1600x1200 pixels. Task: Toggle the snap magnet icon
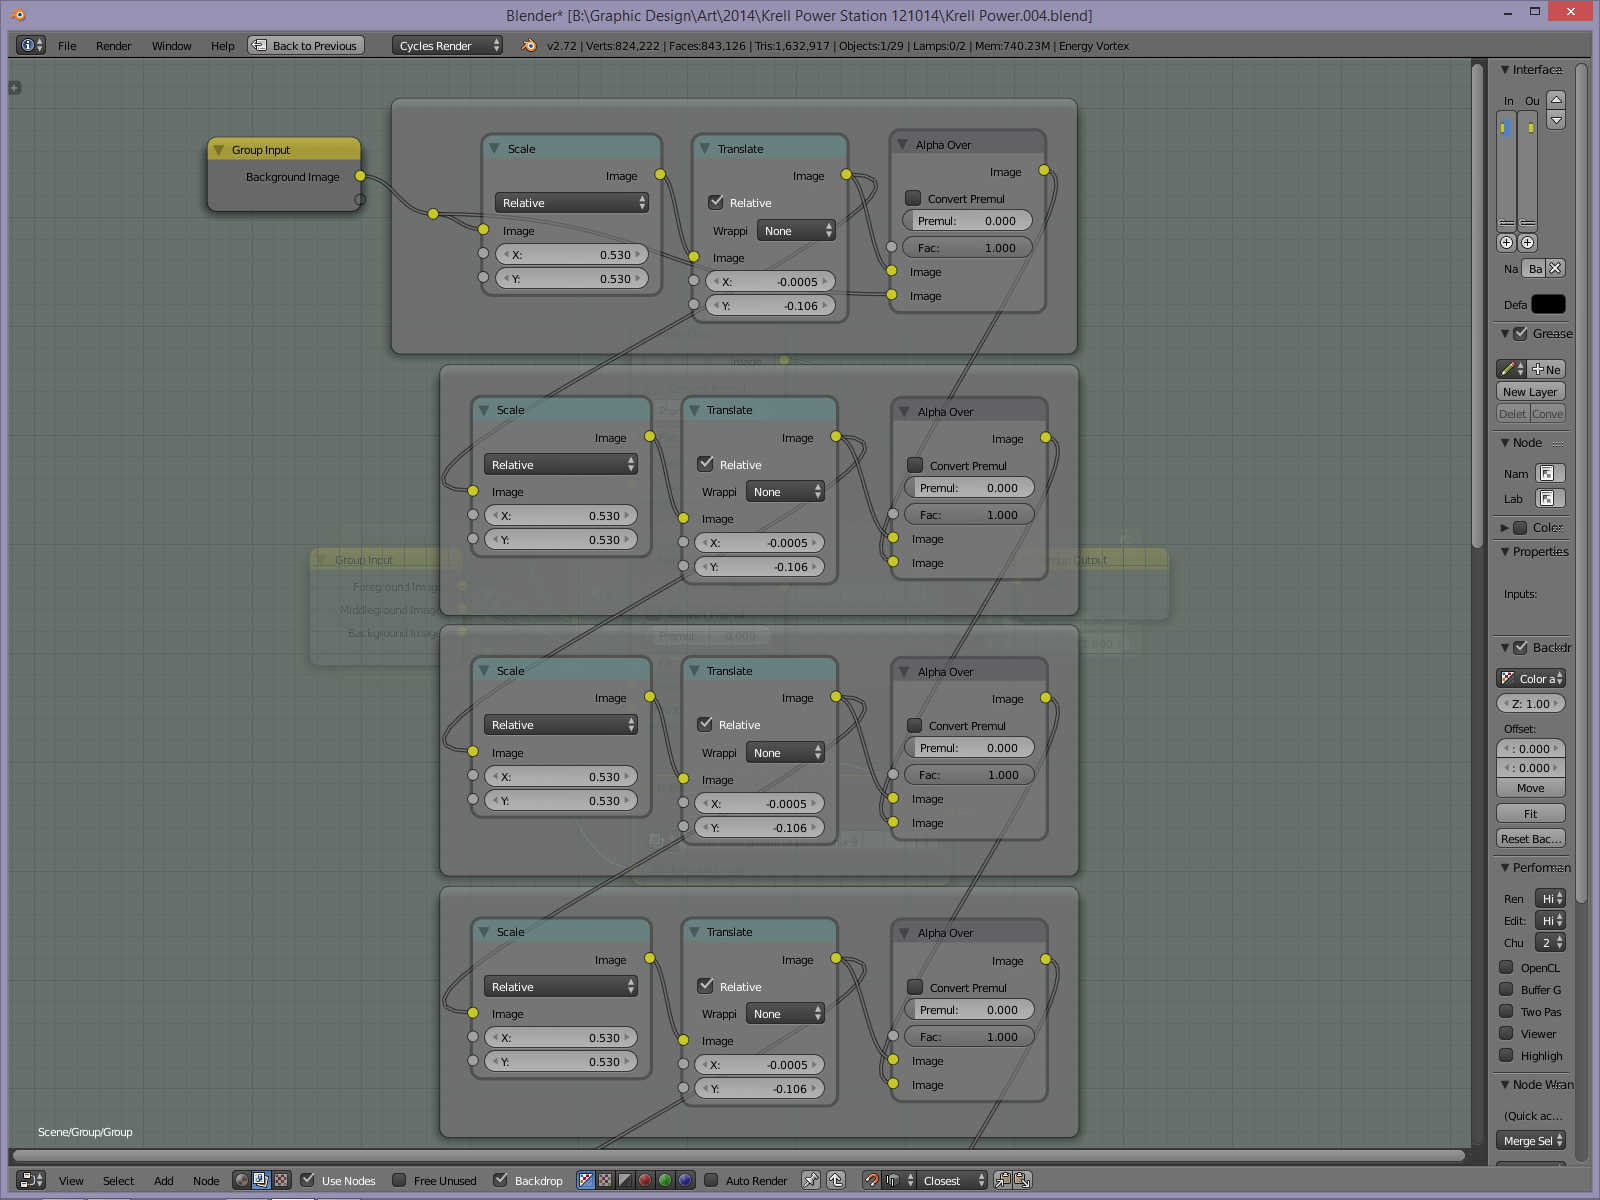(872, 1180)
